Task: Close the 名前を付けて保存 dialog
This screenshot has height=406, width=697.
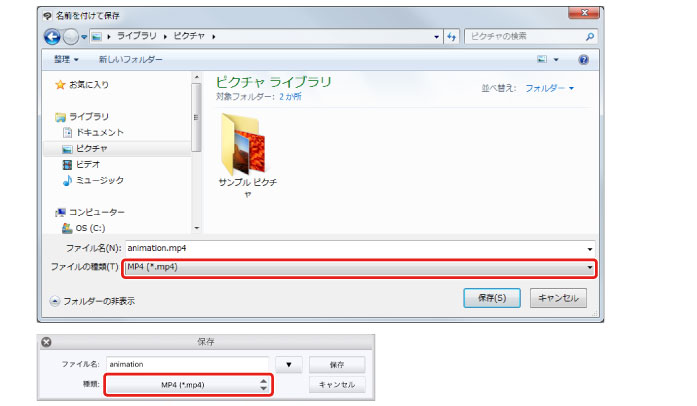Action: coord(584,13)
